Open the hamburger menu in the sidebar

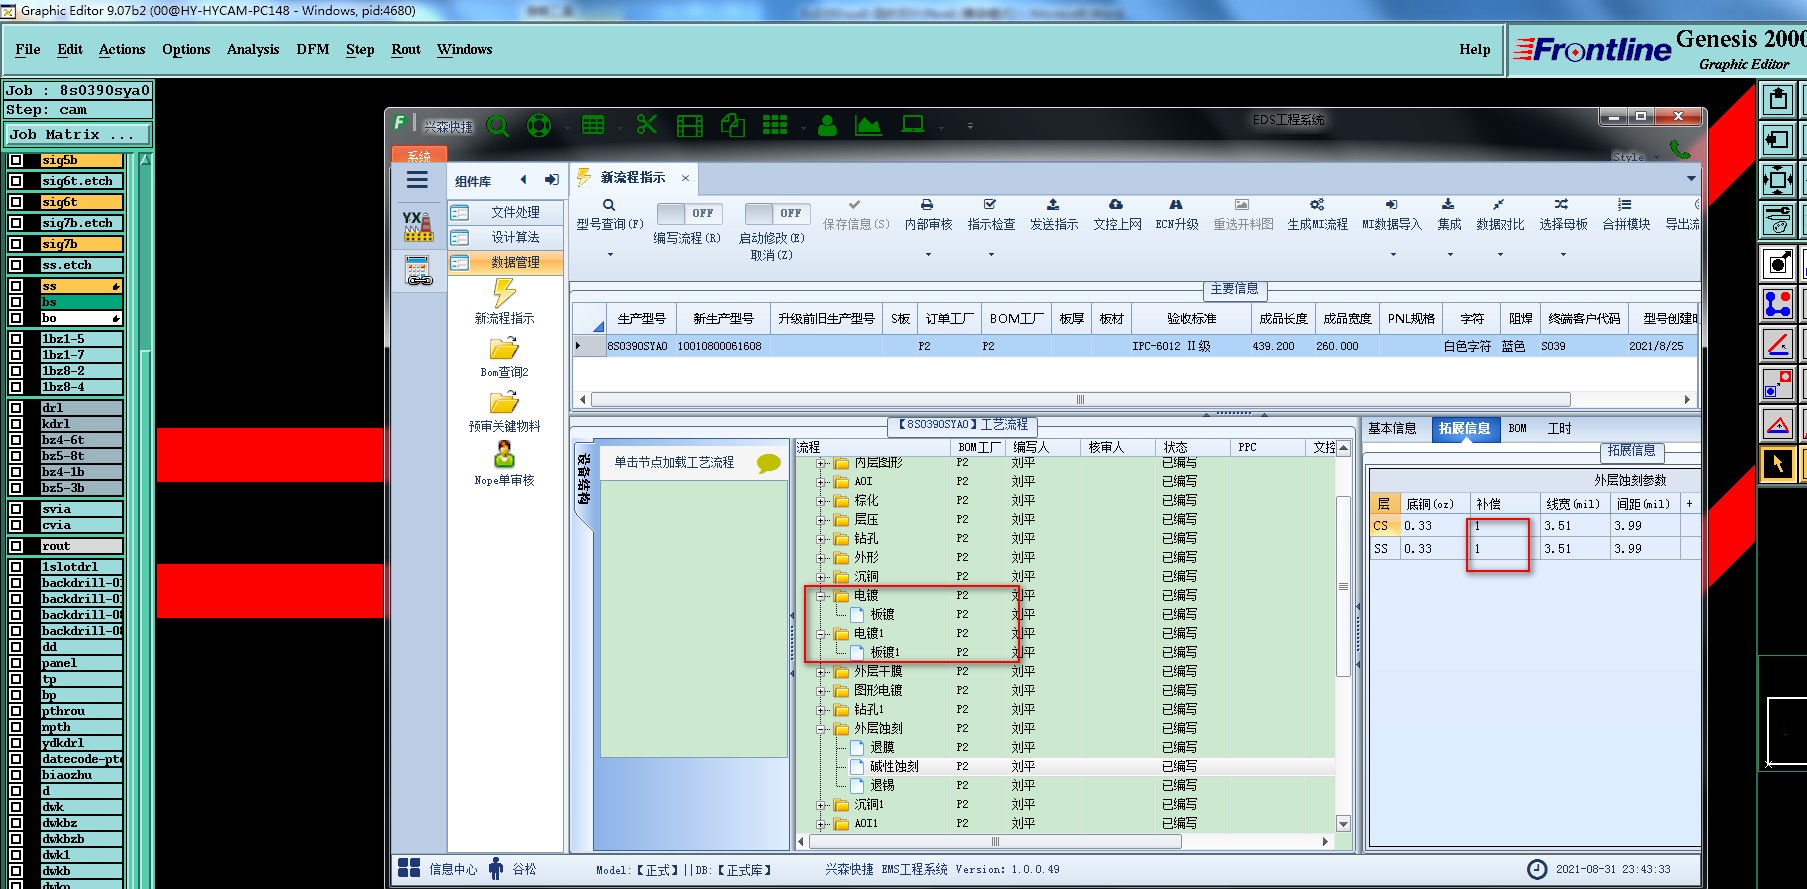(x=417, y=180)
